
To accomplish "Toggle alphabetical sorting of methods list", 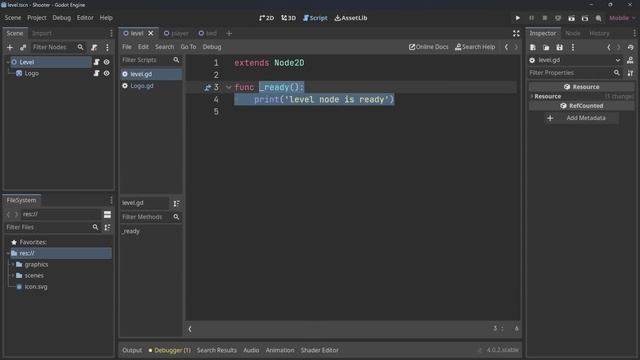I will pos(176,203).
